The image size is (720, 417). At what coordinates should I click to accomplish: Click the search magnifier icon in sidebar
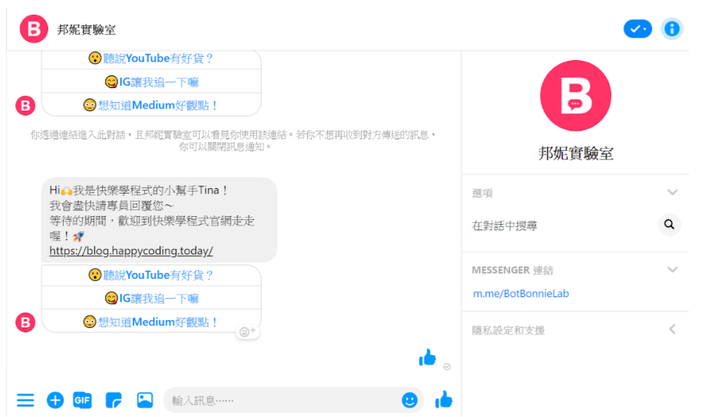(669, 225)
